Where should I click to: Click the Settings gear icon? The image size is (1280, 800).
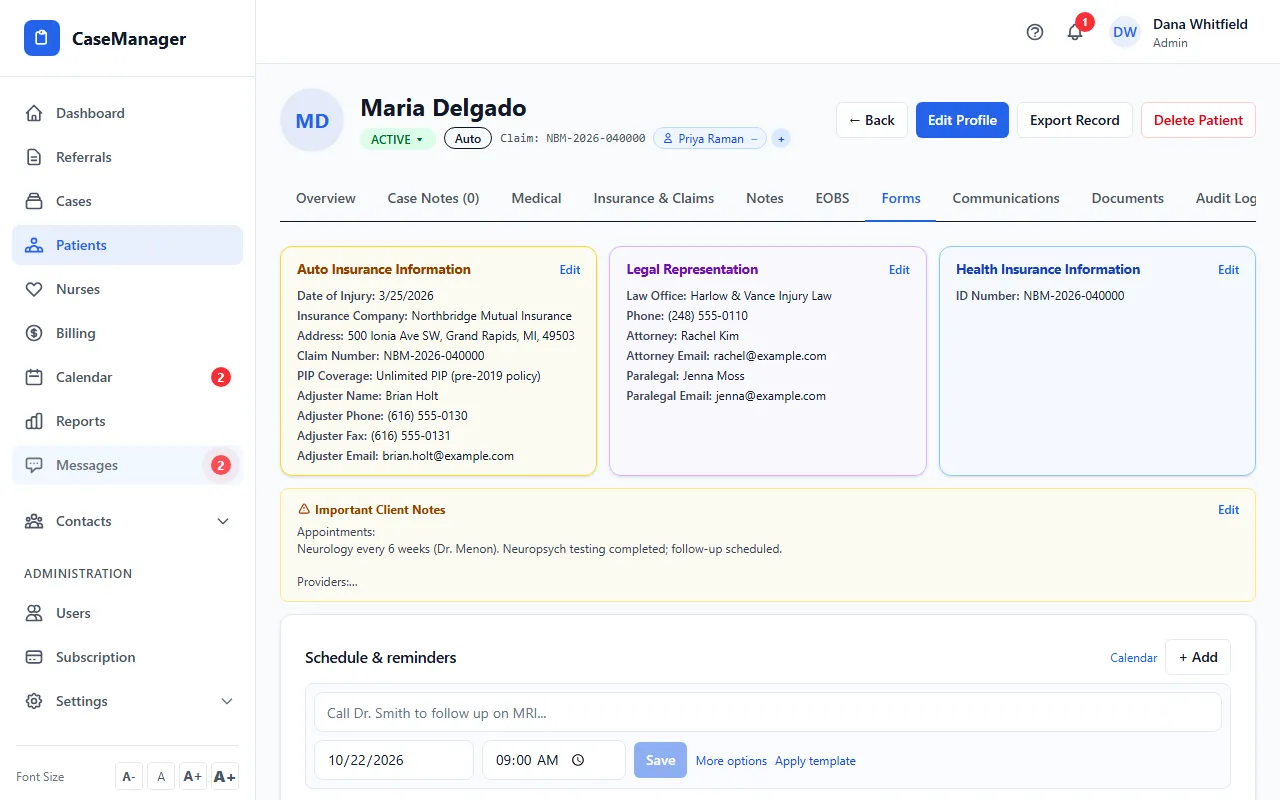coord(34,701)
